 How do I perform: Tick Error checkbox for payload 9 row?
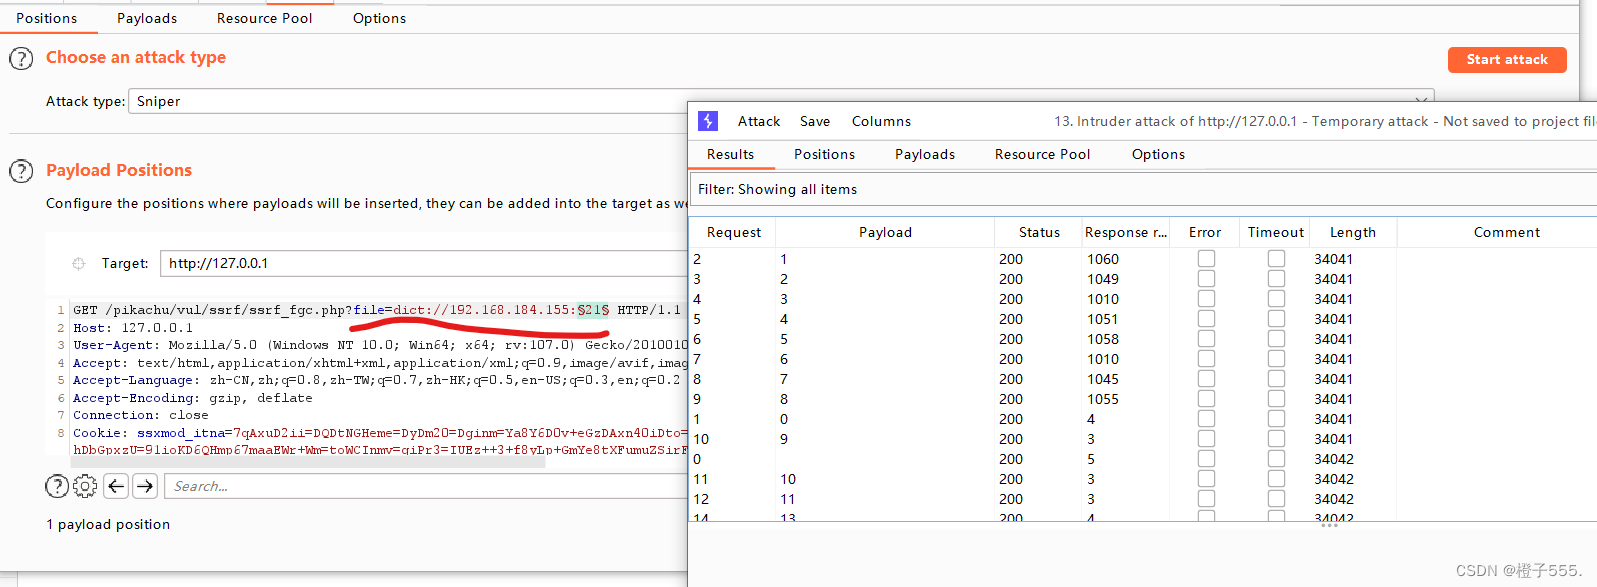click(1206, 439)
